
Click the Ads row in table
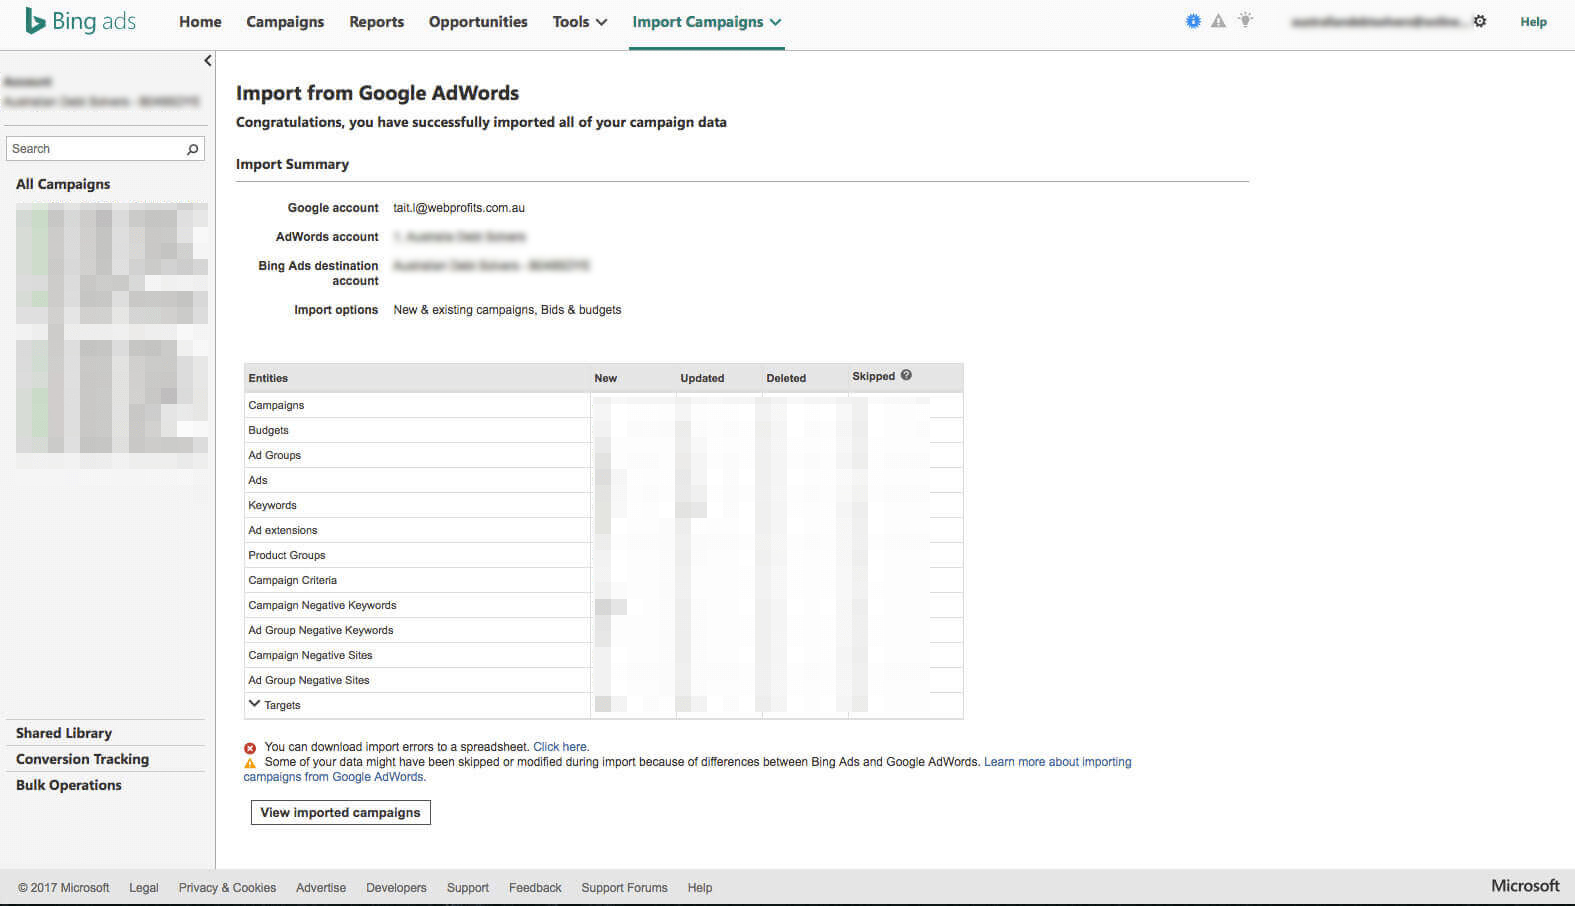[603, 480]
